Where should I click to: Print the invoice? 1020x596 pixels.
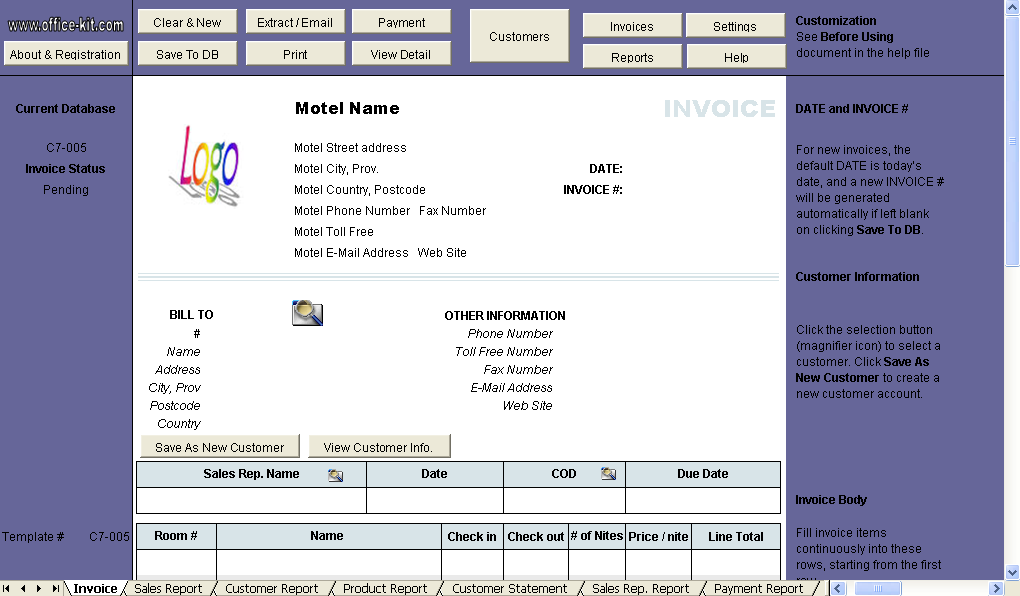[295, 54]
